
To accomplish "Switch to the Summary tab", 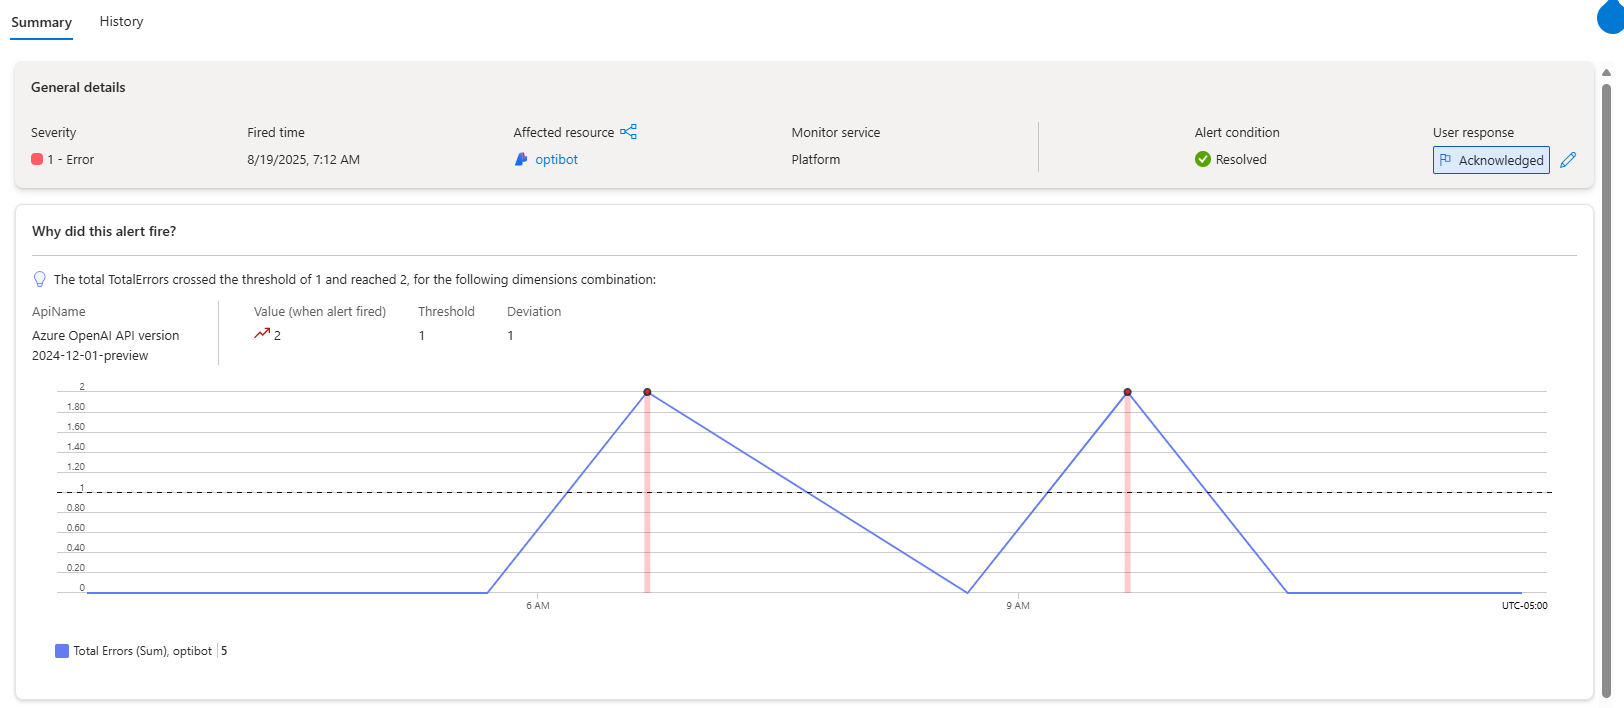I will pyautogui.click(x=41, y=22).
